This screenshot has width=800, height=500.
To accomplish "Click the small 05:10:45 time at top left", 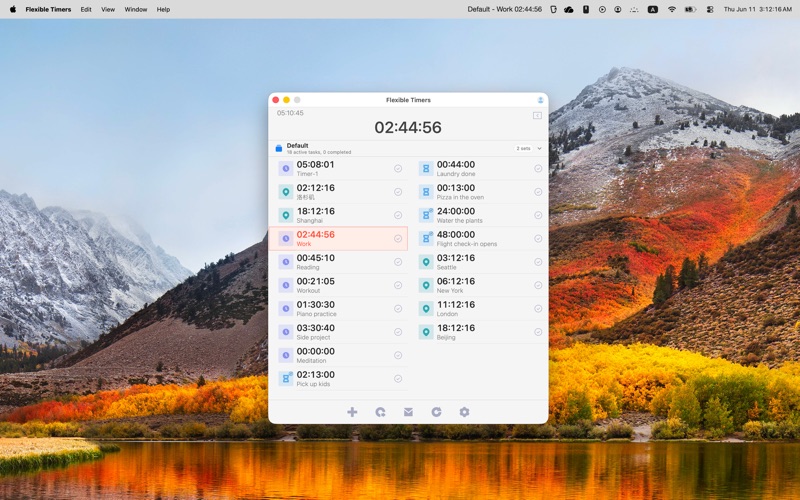I will 290,113.
